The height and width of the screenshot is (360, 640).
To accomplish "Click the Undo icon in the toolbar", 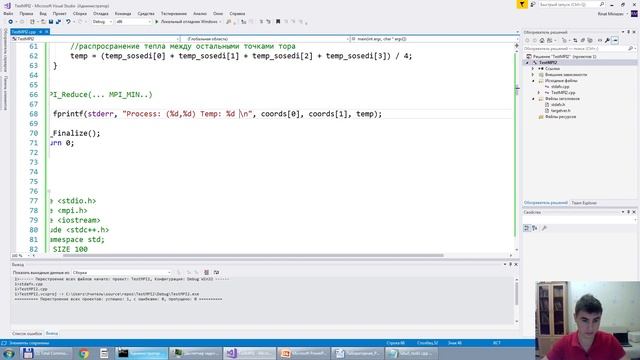I will point(68,22).
